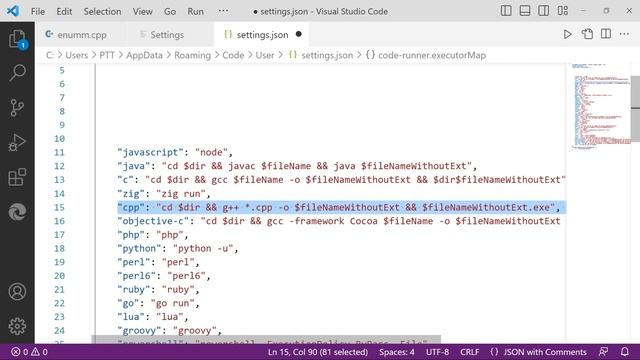Open the File menu
This screenshot has width=640, height=360.
click(38, 11)
